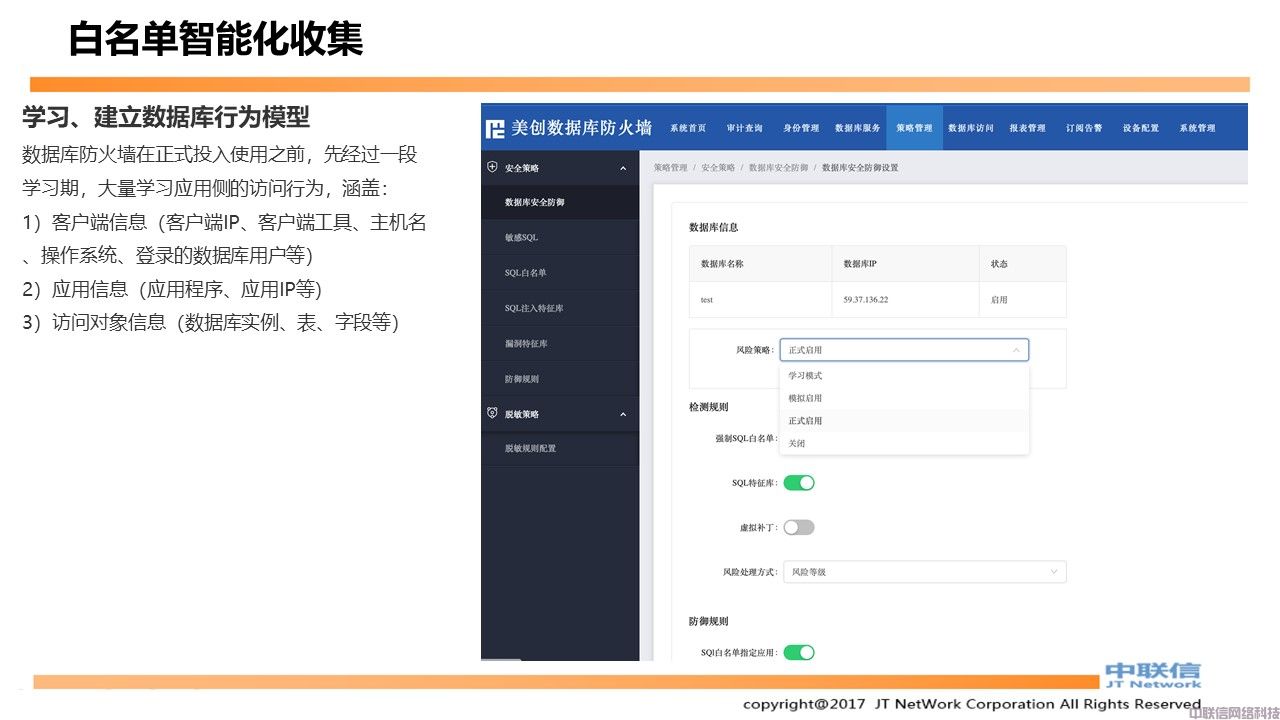The width and height of the screenshot is (1280, 720).
Task: Open the 报表管理 top menu
Action: (1027, 128)
